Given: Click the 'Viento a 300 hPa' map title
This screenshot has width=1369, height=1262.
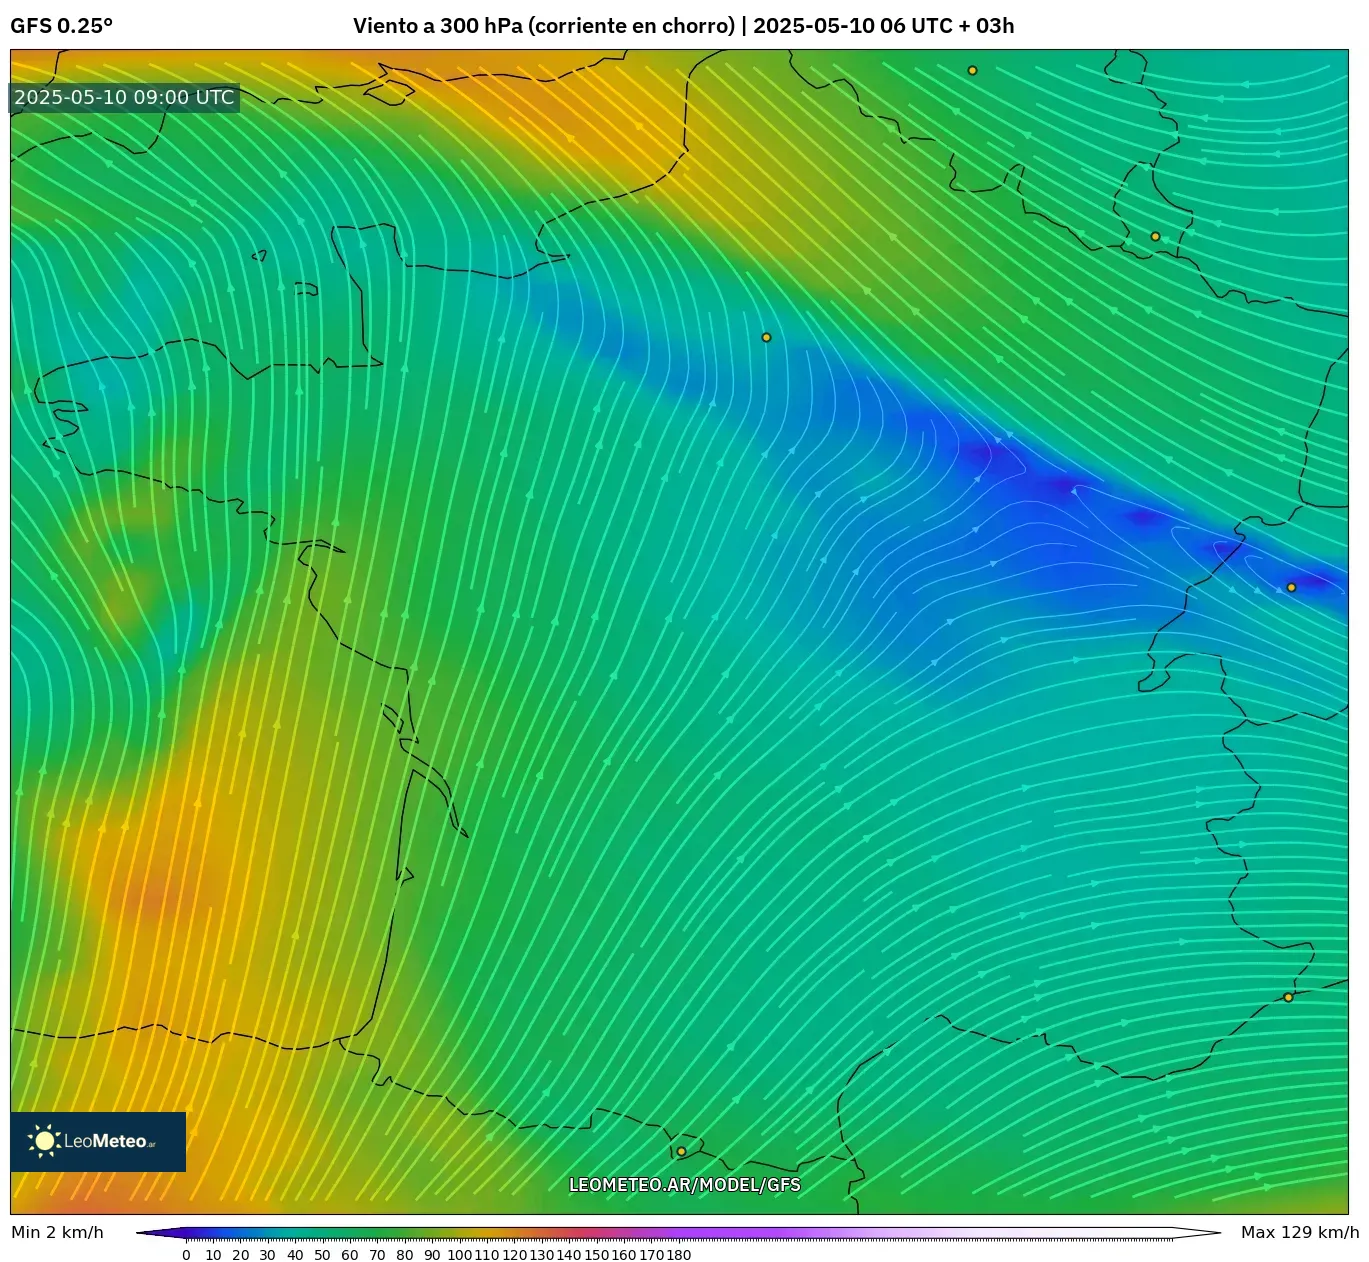Looking at the screenshot, I should click(x=683, y=26).
